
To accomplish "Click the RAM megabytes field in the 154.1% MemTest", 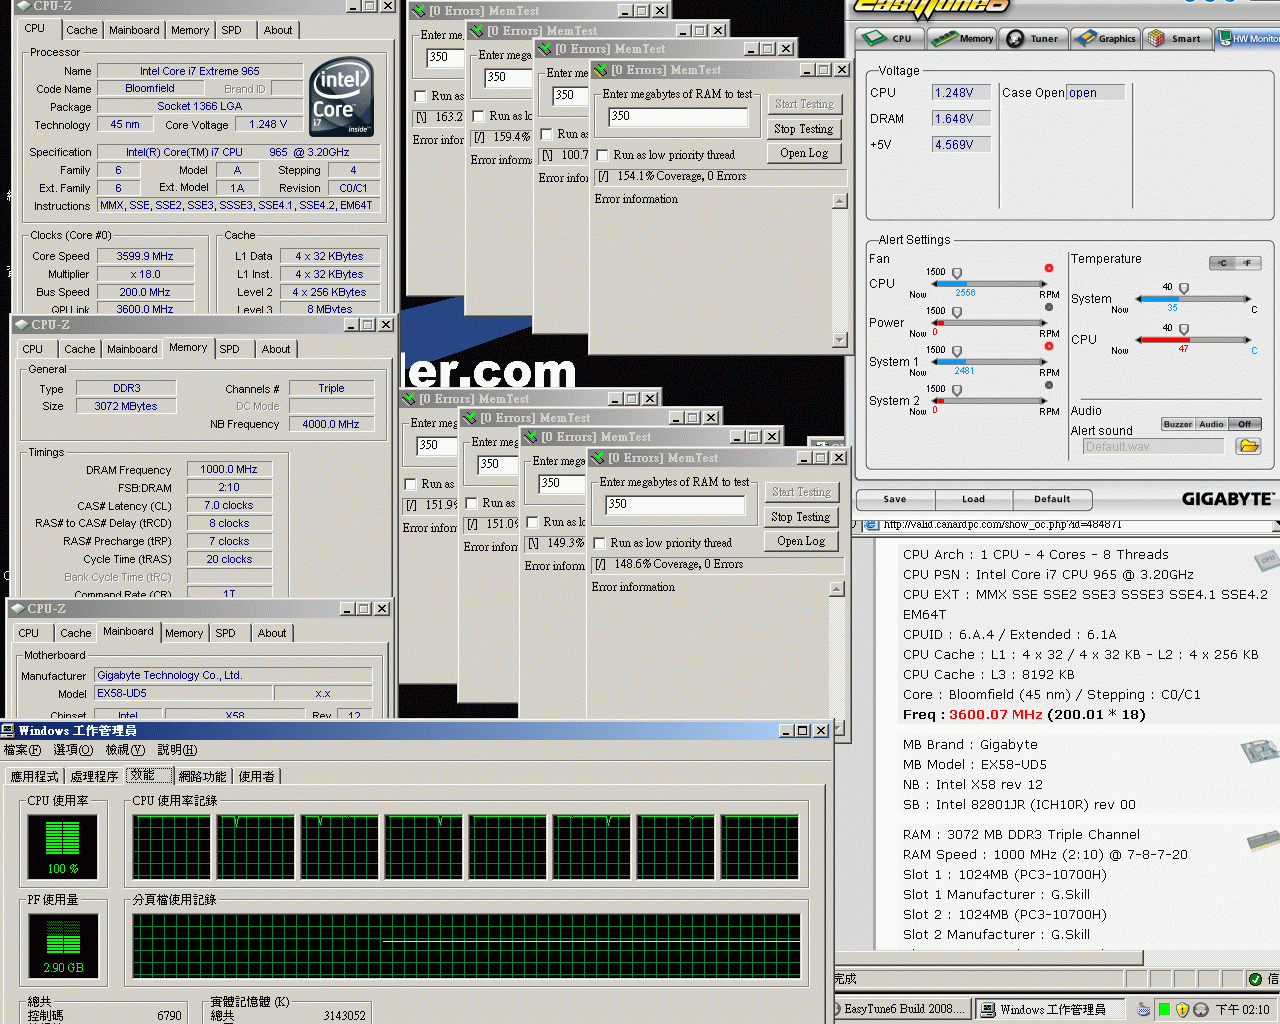I will [x=678, y=116].
